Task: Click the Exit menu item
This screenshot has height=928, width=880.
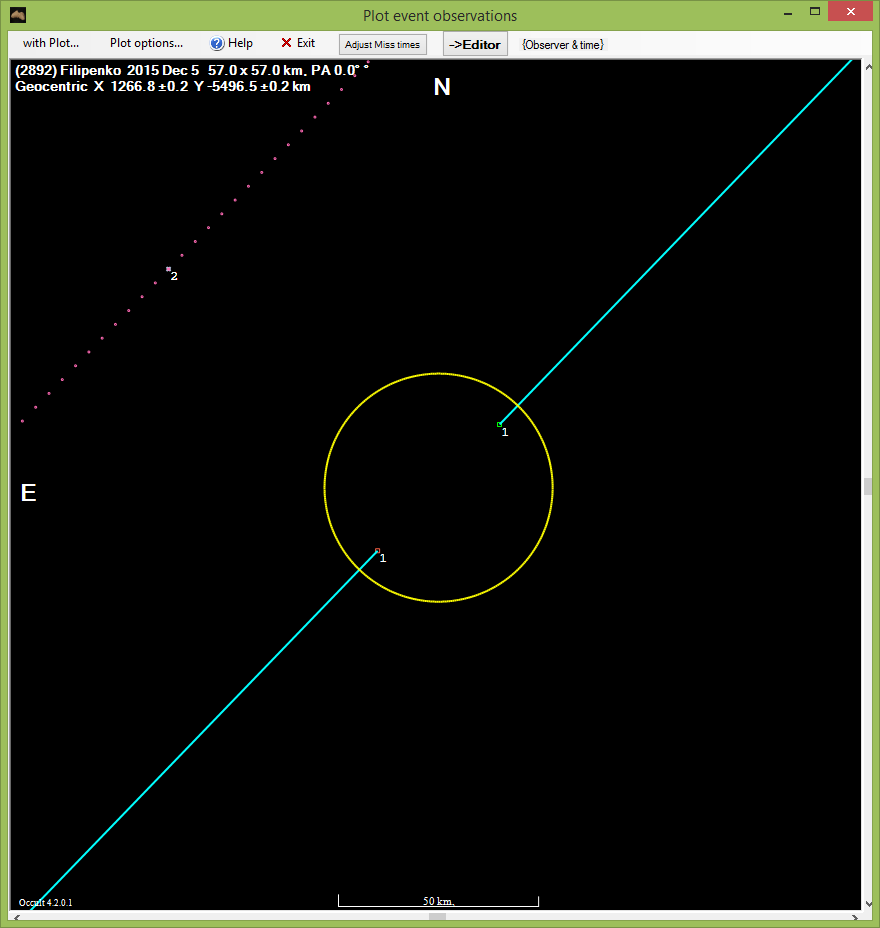Action: (298, 43)
